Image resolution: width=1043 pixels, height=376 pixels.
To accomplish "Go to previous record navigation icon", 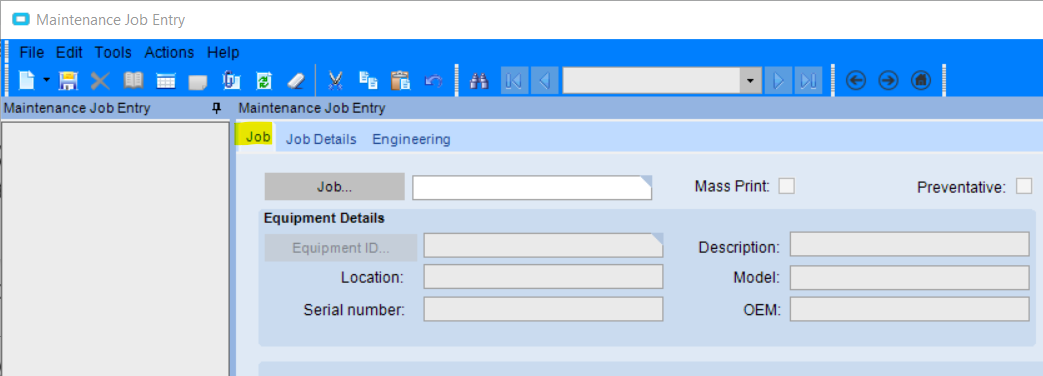I will (545, 81).
